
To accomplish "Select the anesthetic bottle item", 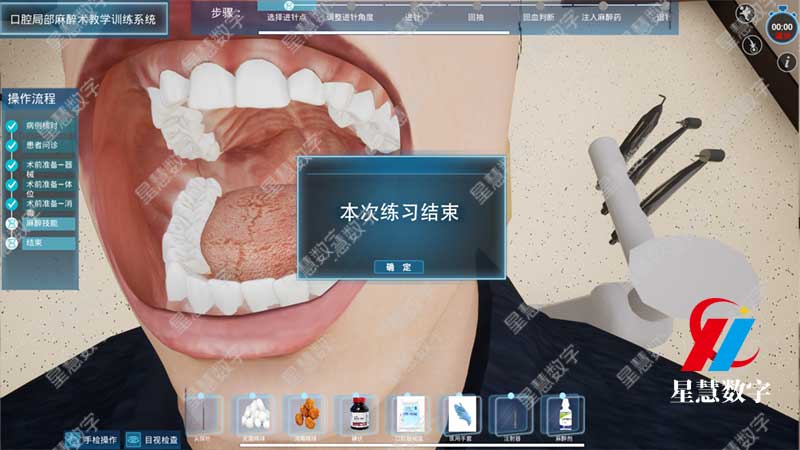I will [562, 413].
